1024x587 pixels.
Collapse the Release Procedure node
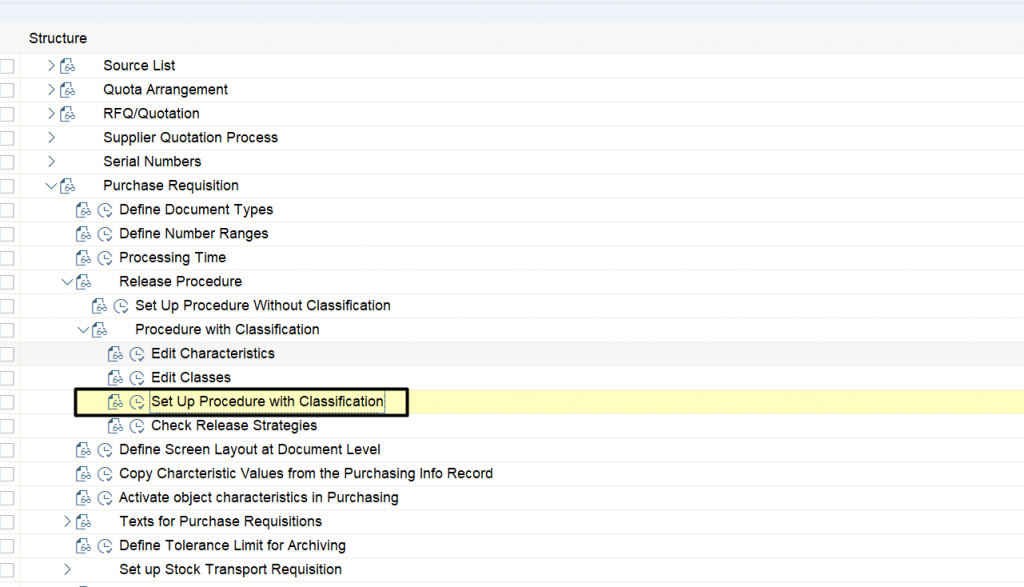(67, 282)
